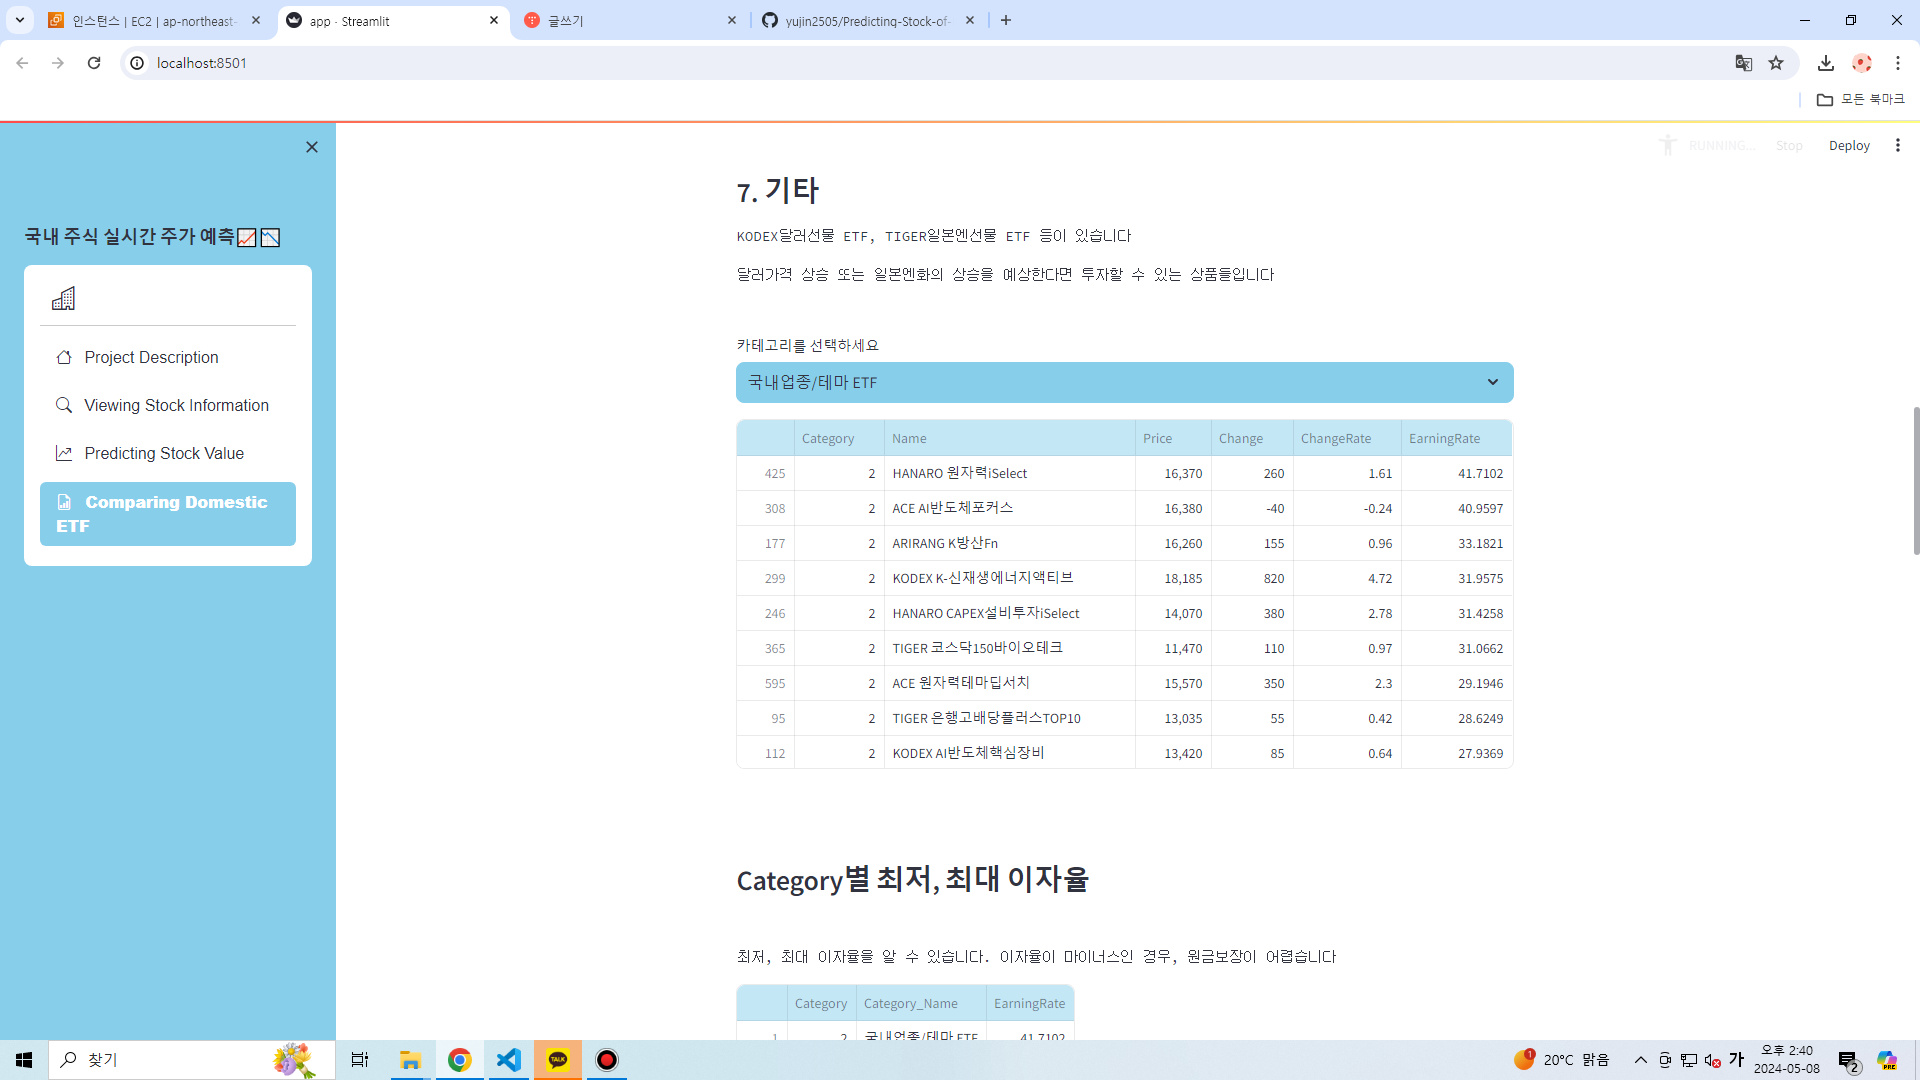Image resolution: width=1920 pixels, height=1080 pixels.
Task: Open Streamlit three-dot main menu
Action: coord(1897,145)
